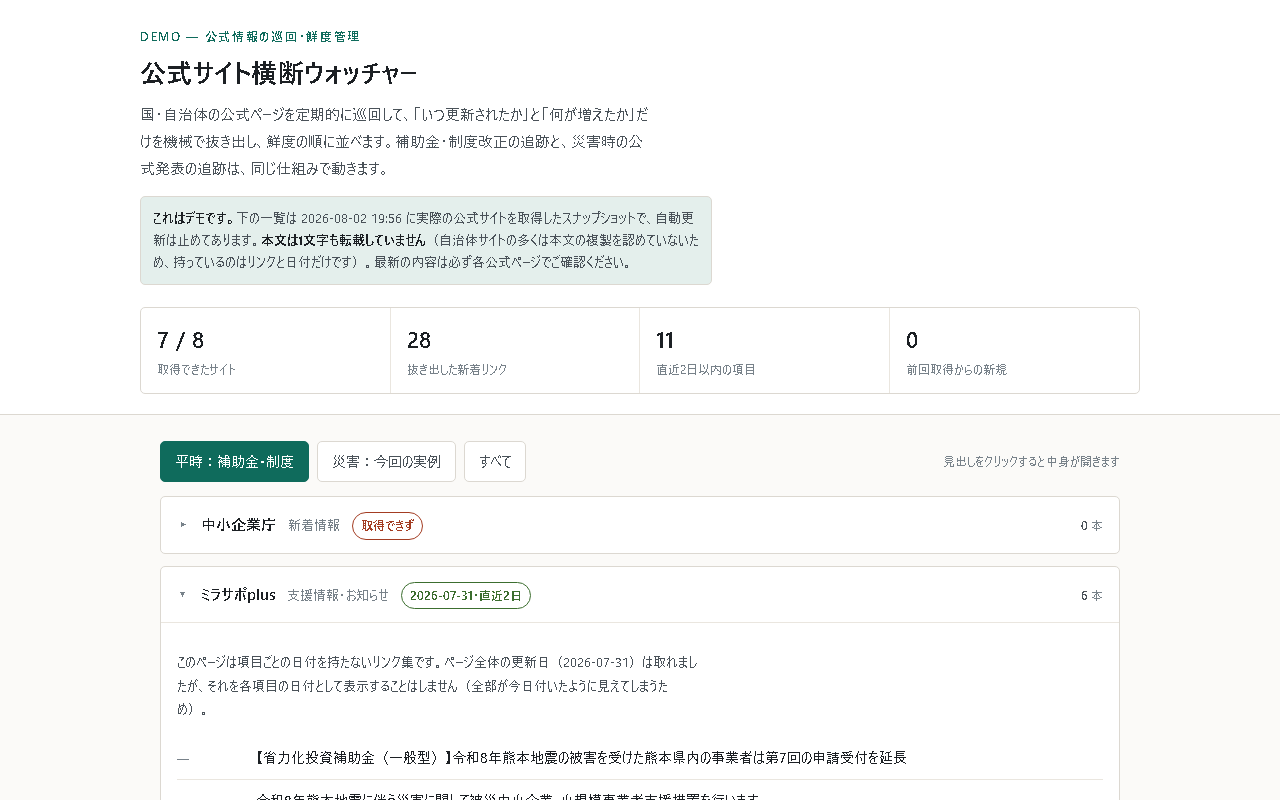The height and width of the screenshot is (800, 1280).
Task: Click the DEMO — 公式情報の巡回・鮮度管理 label
Action: (250, 37)
